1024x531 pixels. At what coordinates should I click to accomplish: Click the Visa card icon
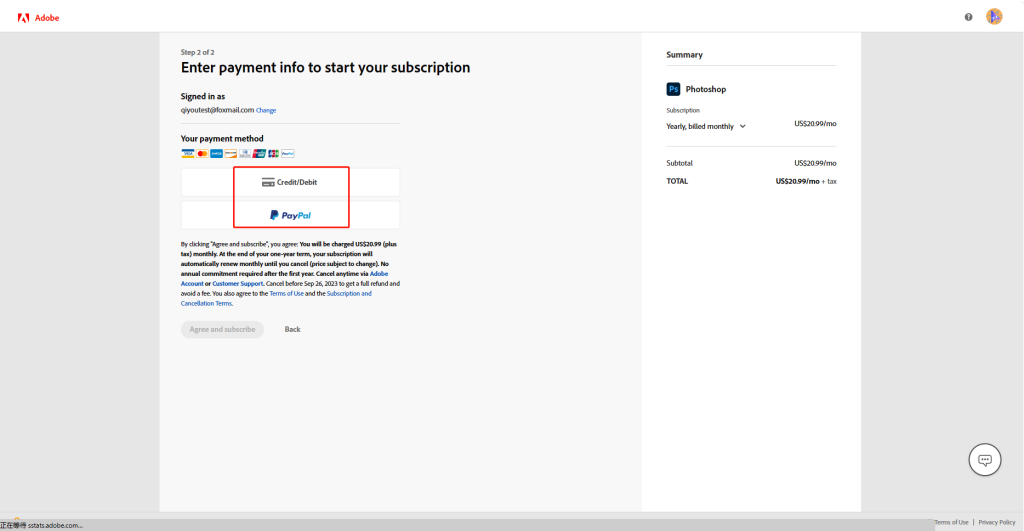[188, 153]
